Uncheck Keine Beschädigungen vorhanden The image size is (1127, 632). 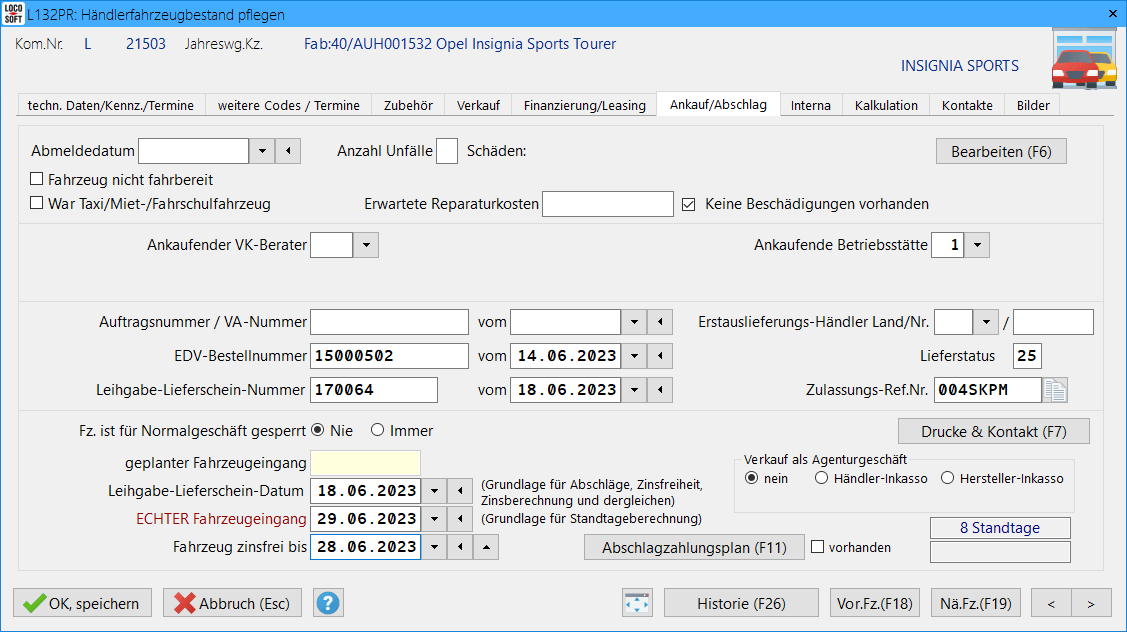tap(688, 204)
